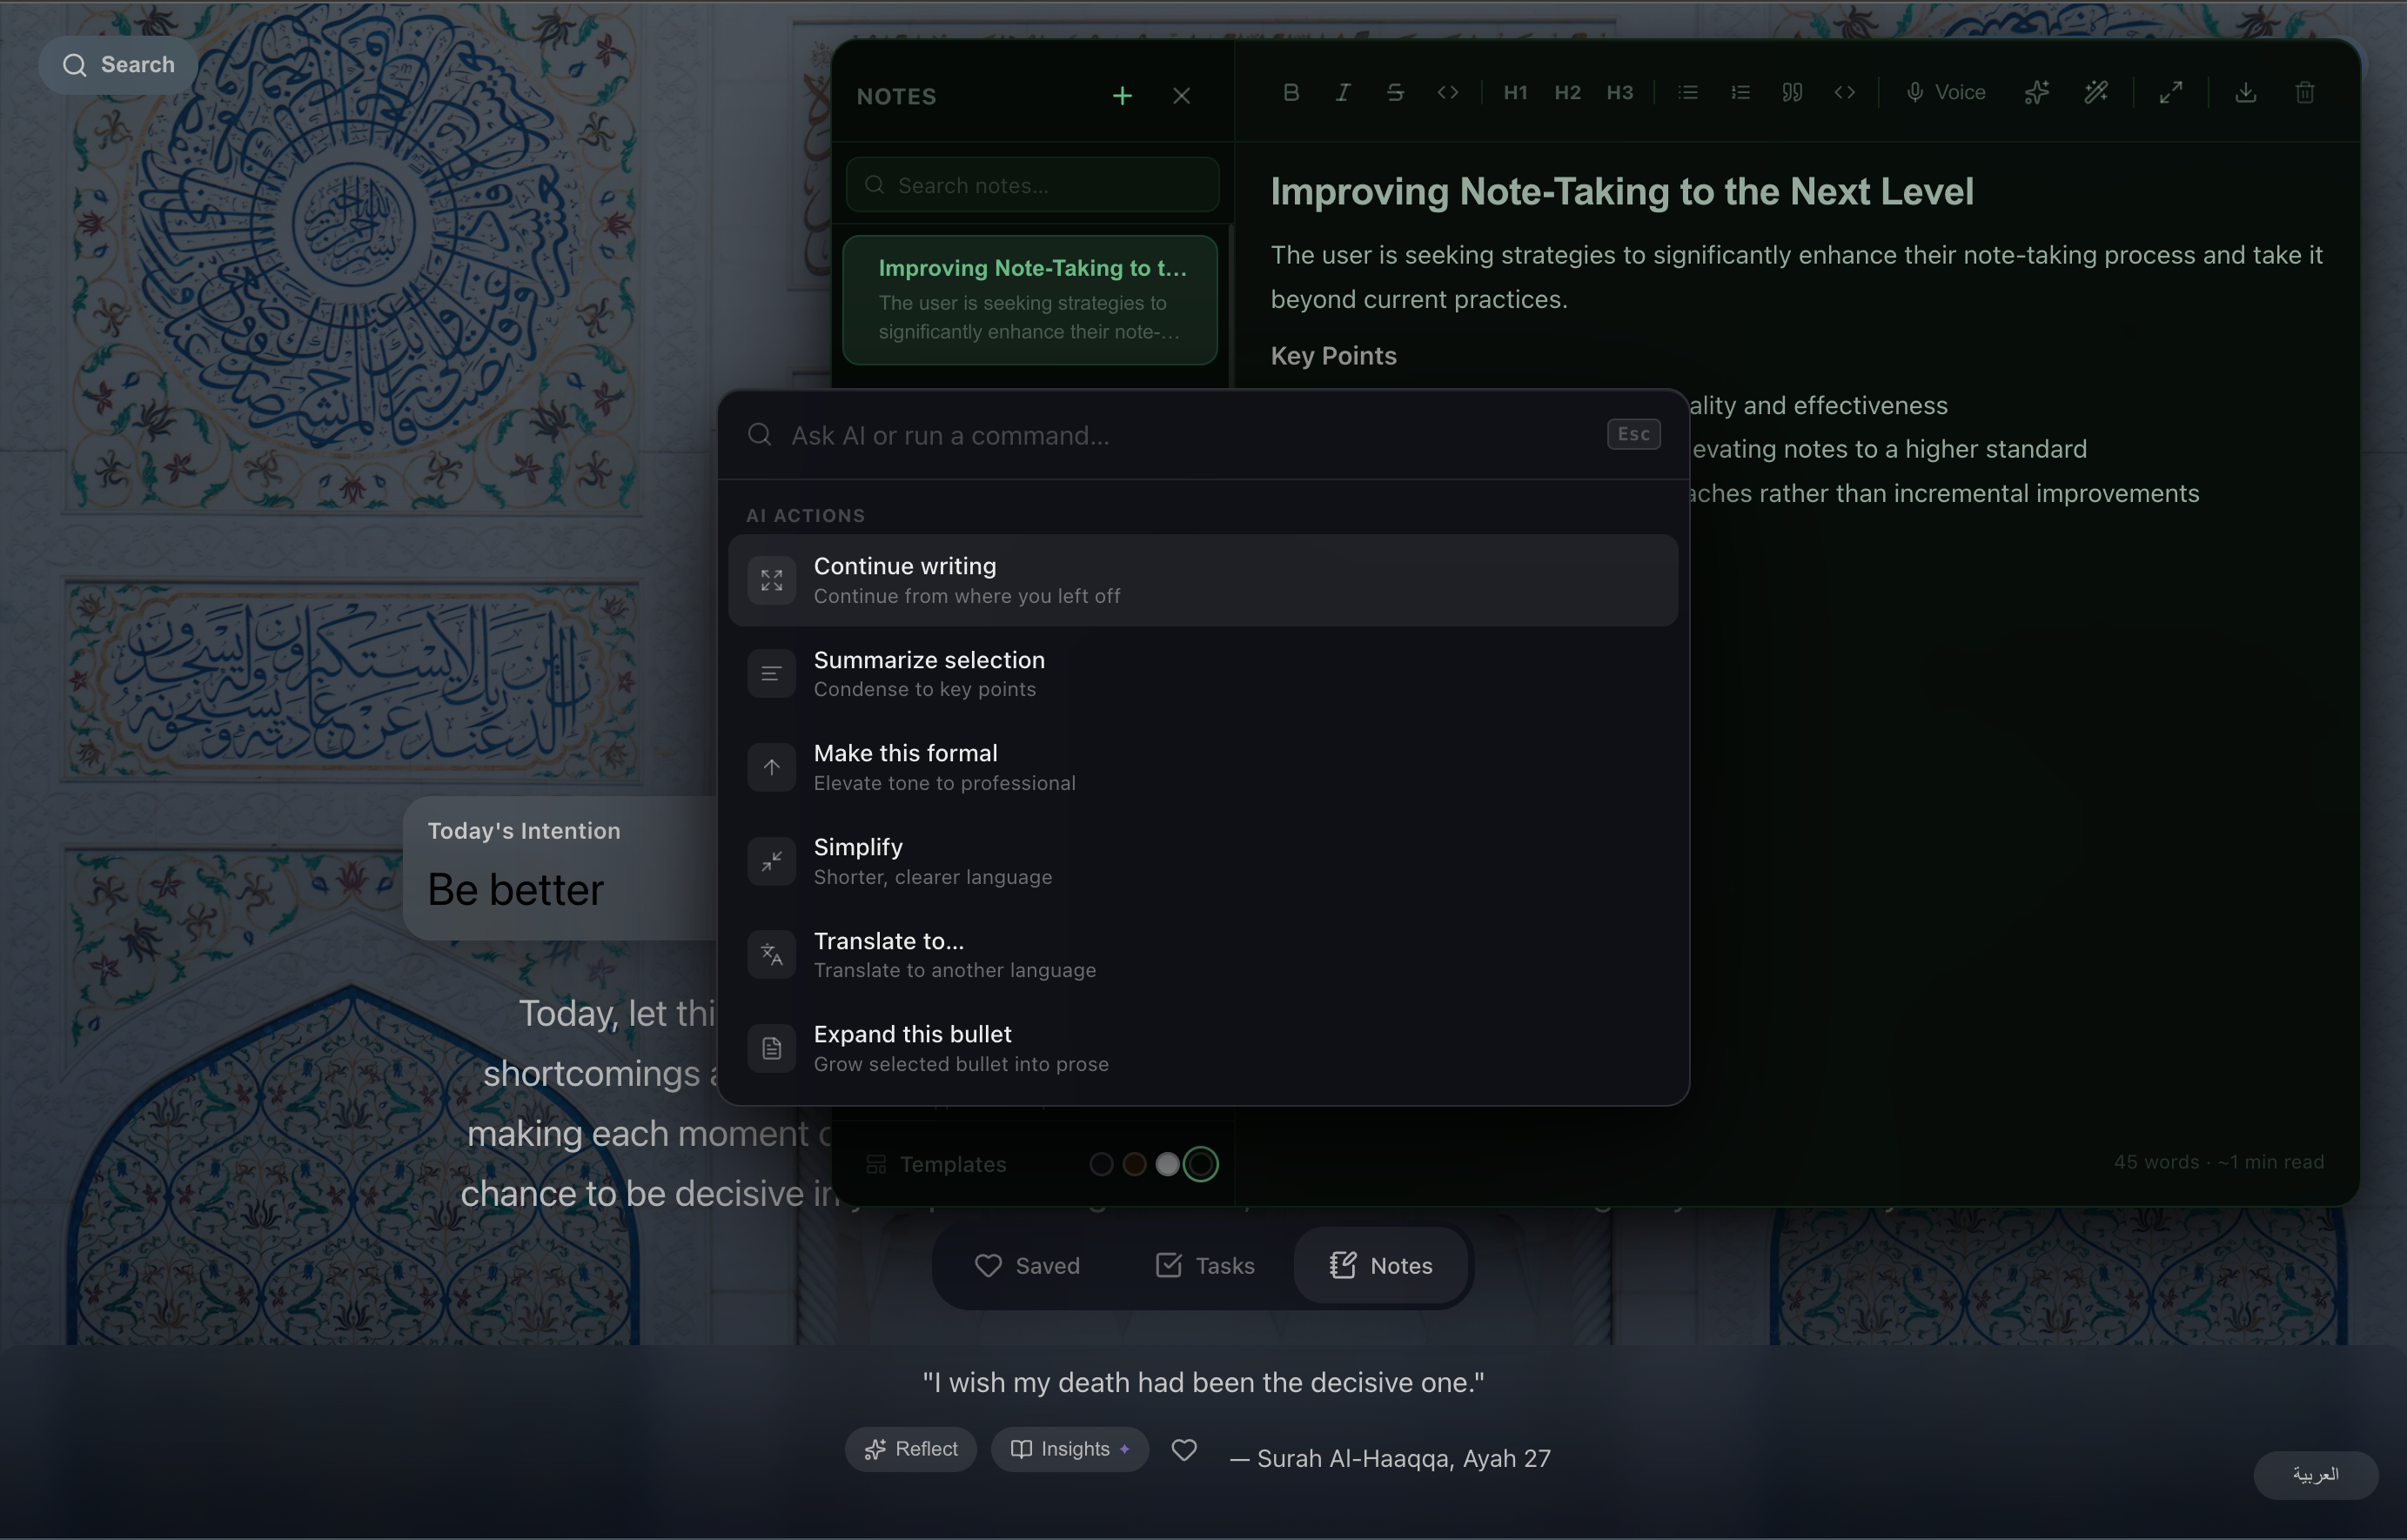The height and width of the screenshot is (1540, 2407).
Task: Open the Tasks tab
Action: pos(1205,1266)
